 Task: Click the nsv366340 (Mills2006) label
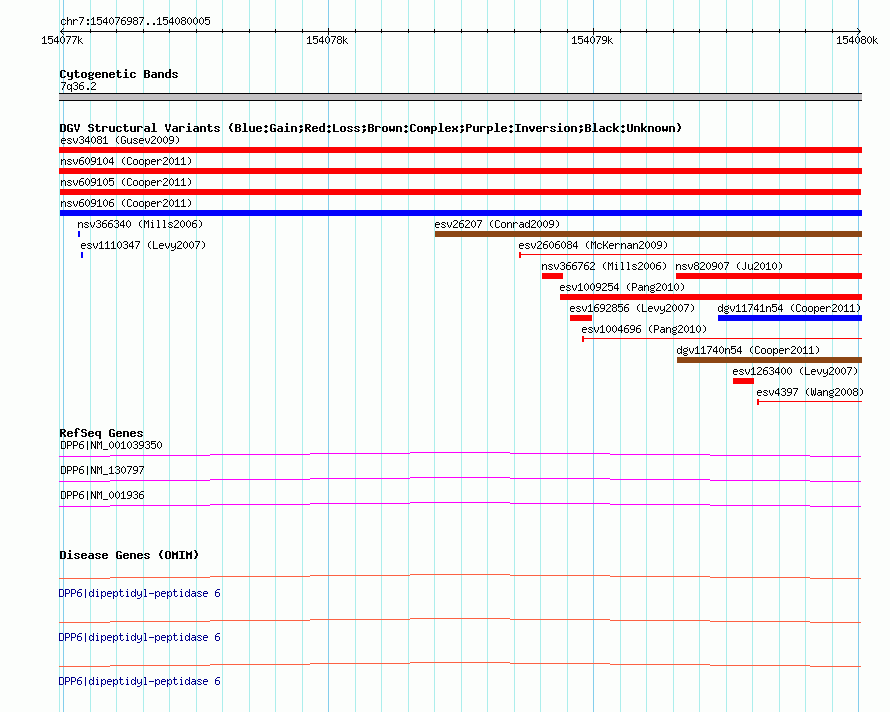(x=140, y=224)
